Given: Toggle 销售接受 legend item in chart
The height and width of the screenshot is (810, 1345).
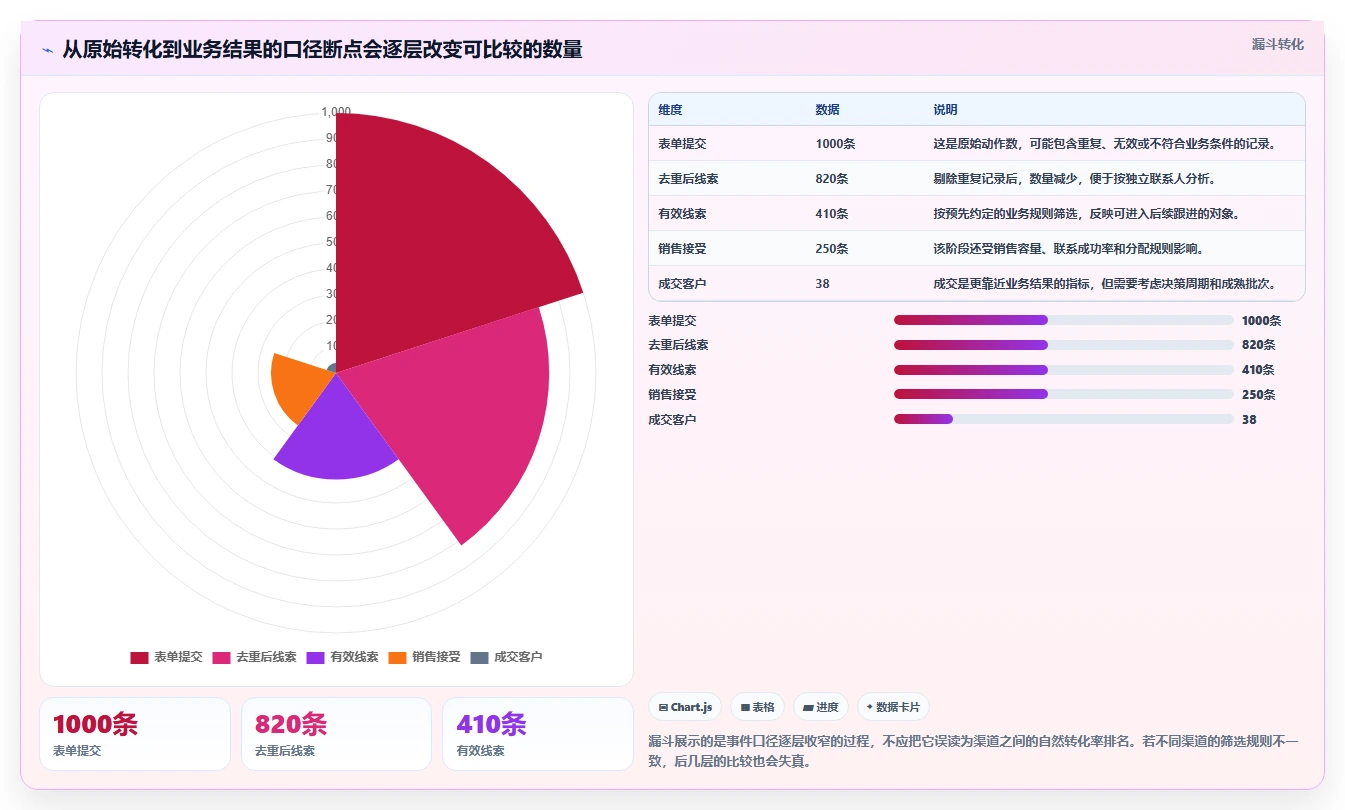Looking at the screenshot, I should pyautogui.click(x=424, y=657).
